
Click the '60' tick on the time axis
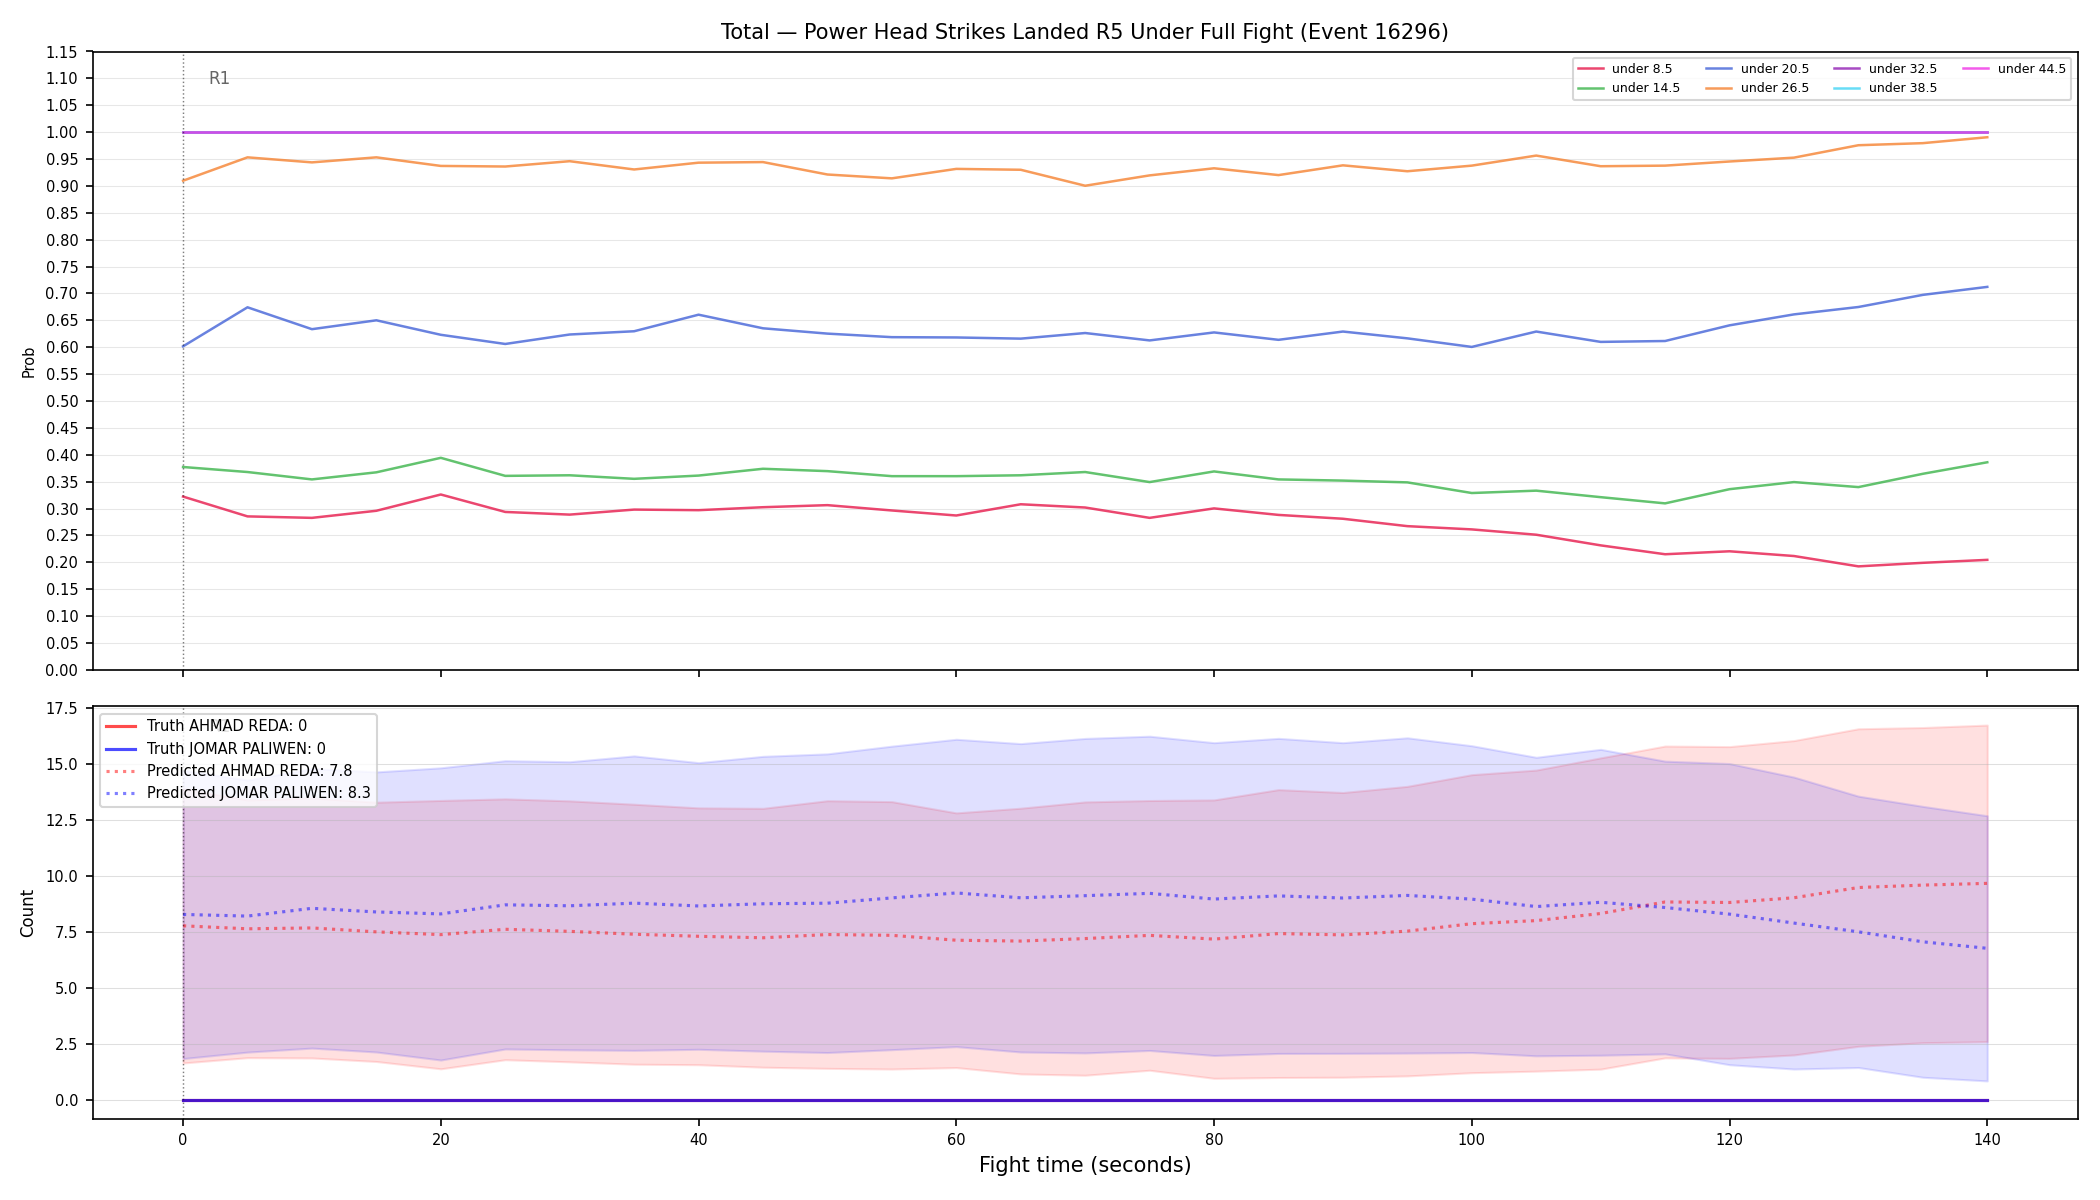pyautogui.click(x=956, y=1138)
